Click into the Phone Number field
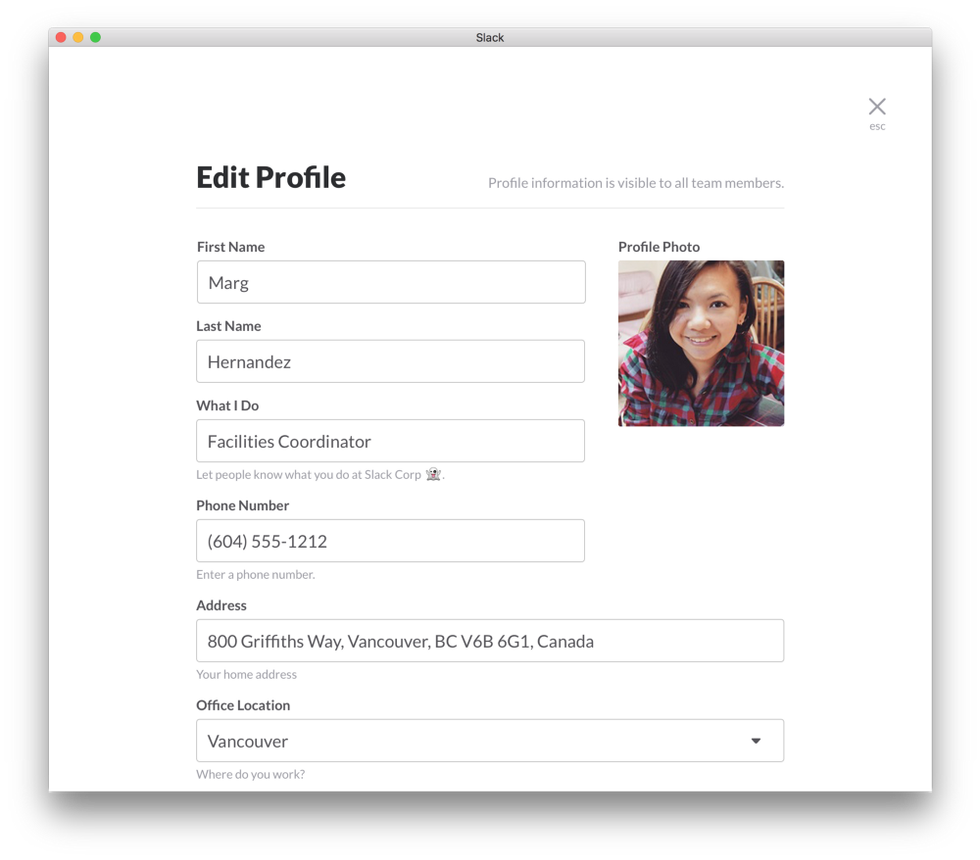The width and height of the screenshot is (980, 860). pos(390,541)
